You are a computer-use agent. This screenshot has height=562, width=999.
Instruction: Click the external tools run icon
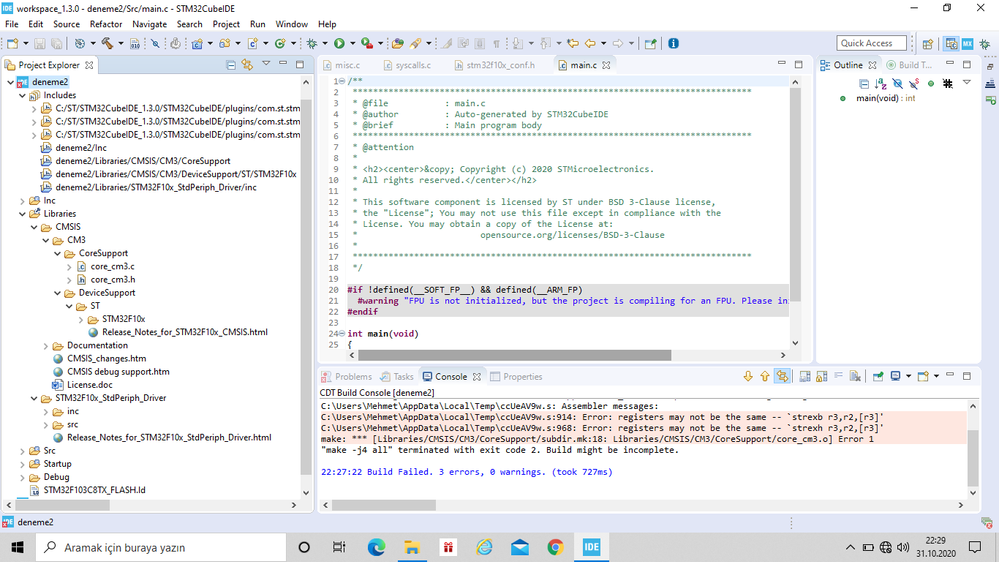tap(367, 43)
